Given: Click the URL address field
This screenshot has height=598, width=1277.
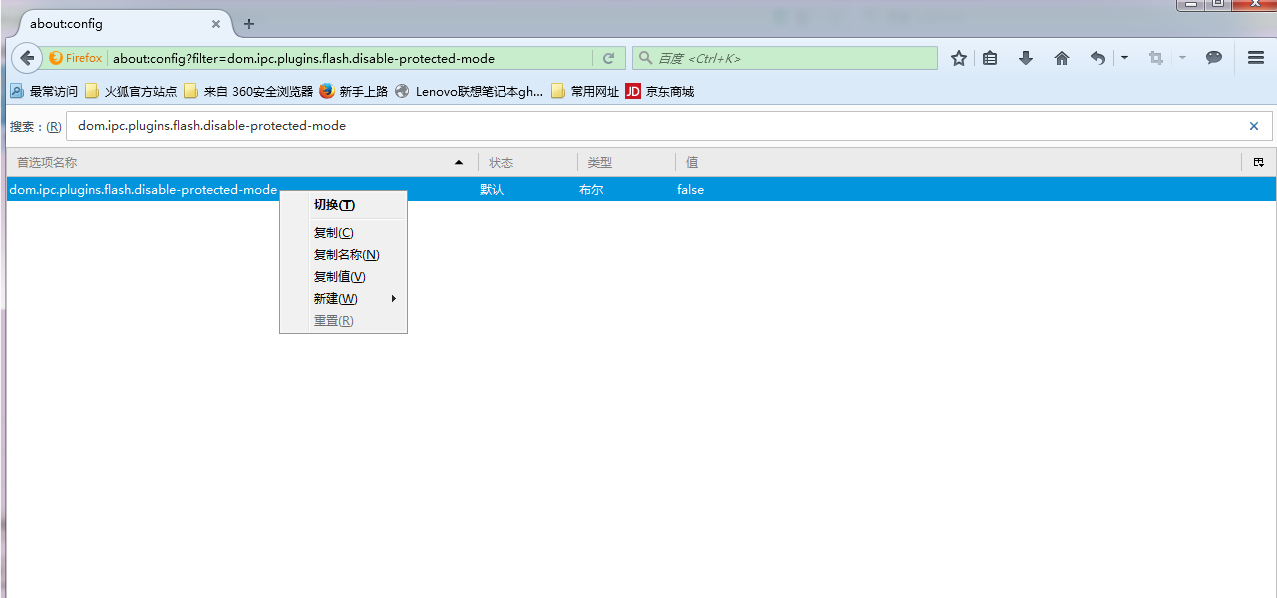Looking at the screenshot, I should [350, 58].
